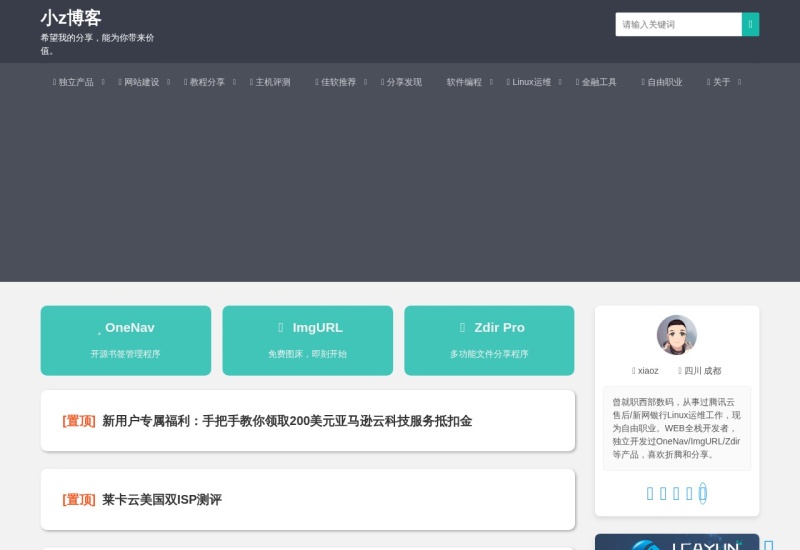Click the outlined social icon in author card
Screen dimensions: 800x550
coord(703,493)
